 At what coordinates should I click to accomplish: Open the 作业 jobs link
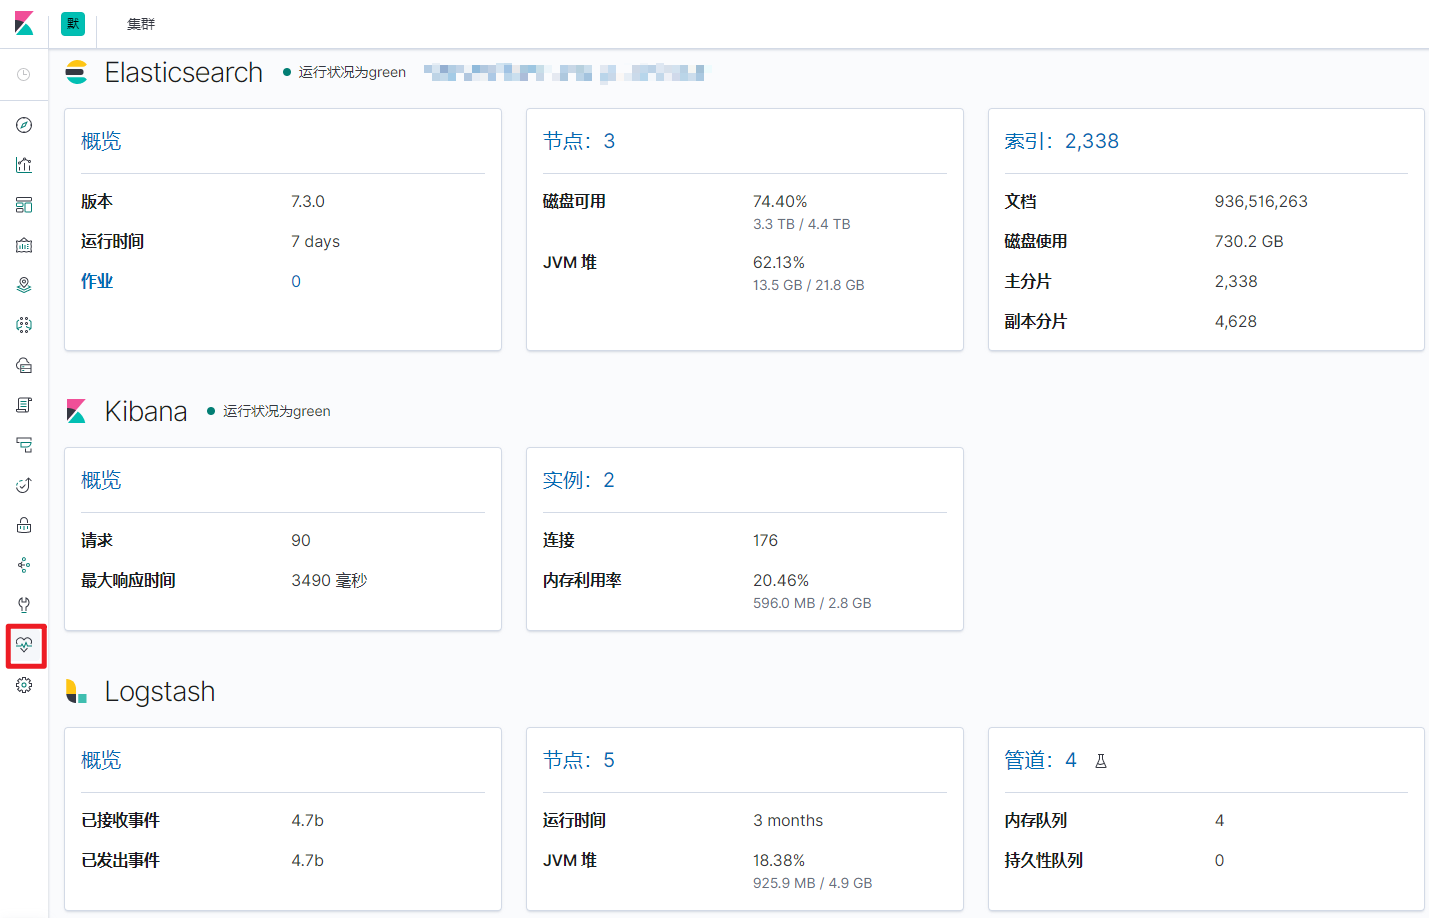point(97,281)
